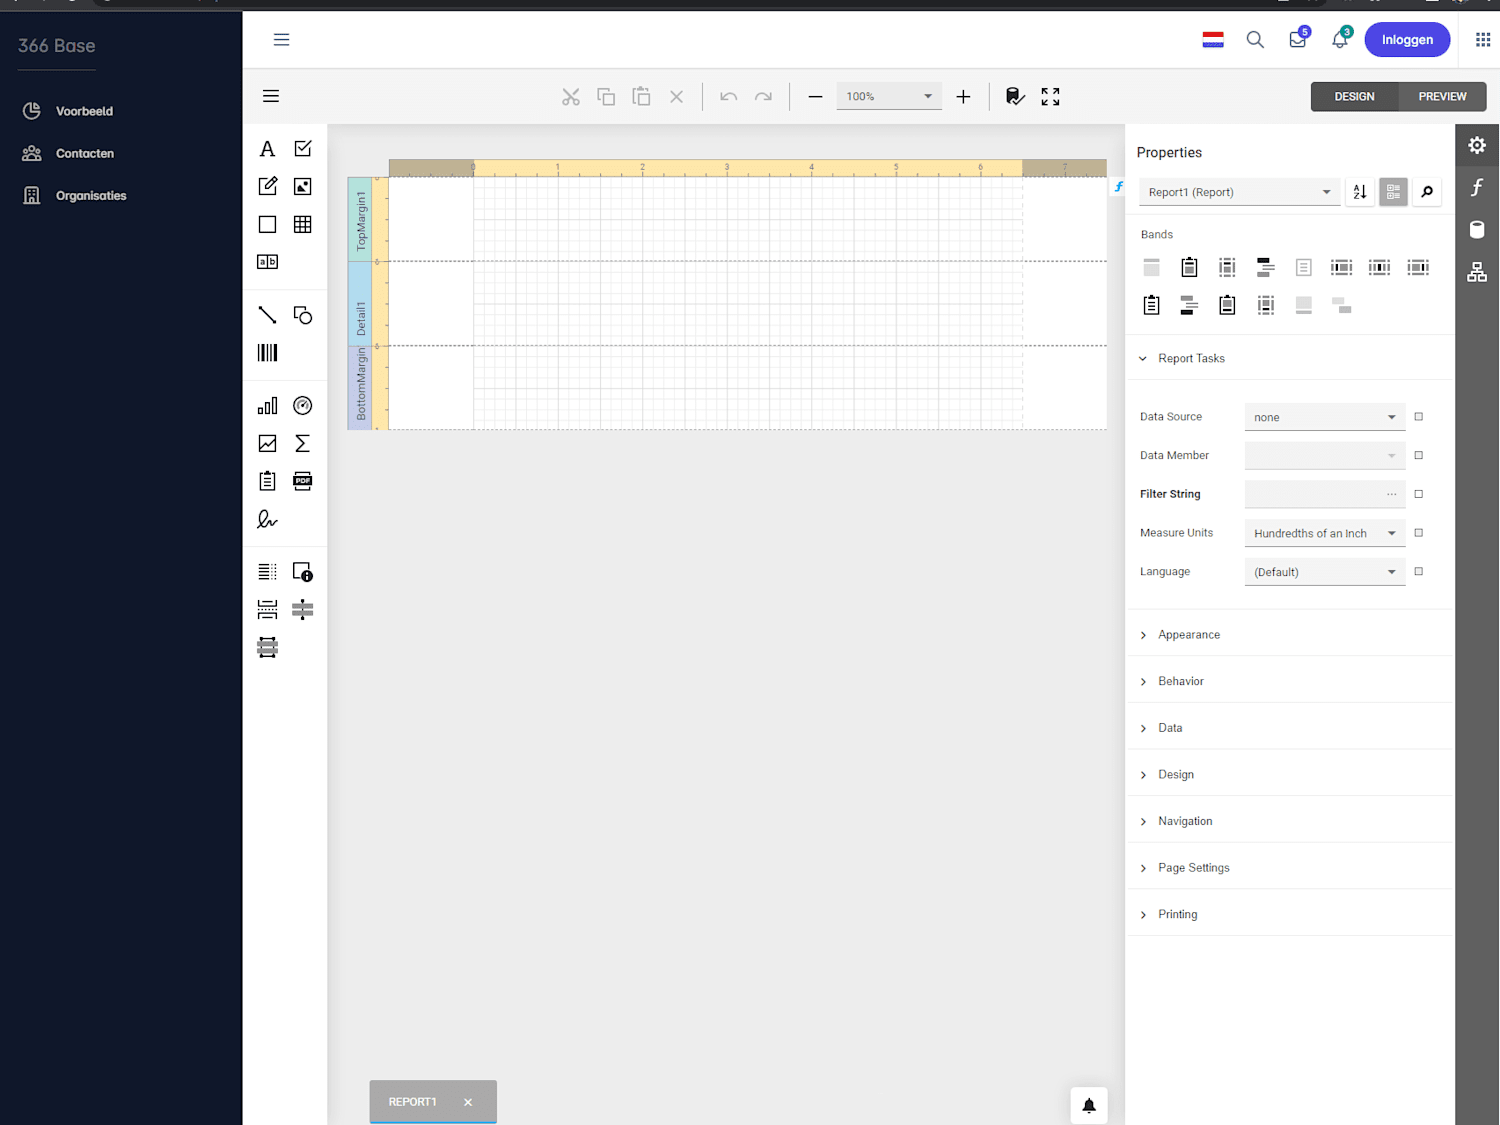This screenshot has width=1500, height=1125.
Task: Open Contacten in the sidebar
Action: 84,153
